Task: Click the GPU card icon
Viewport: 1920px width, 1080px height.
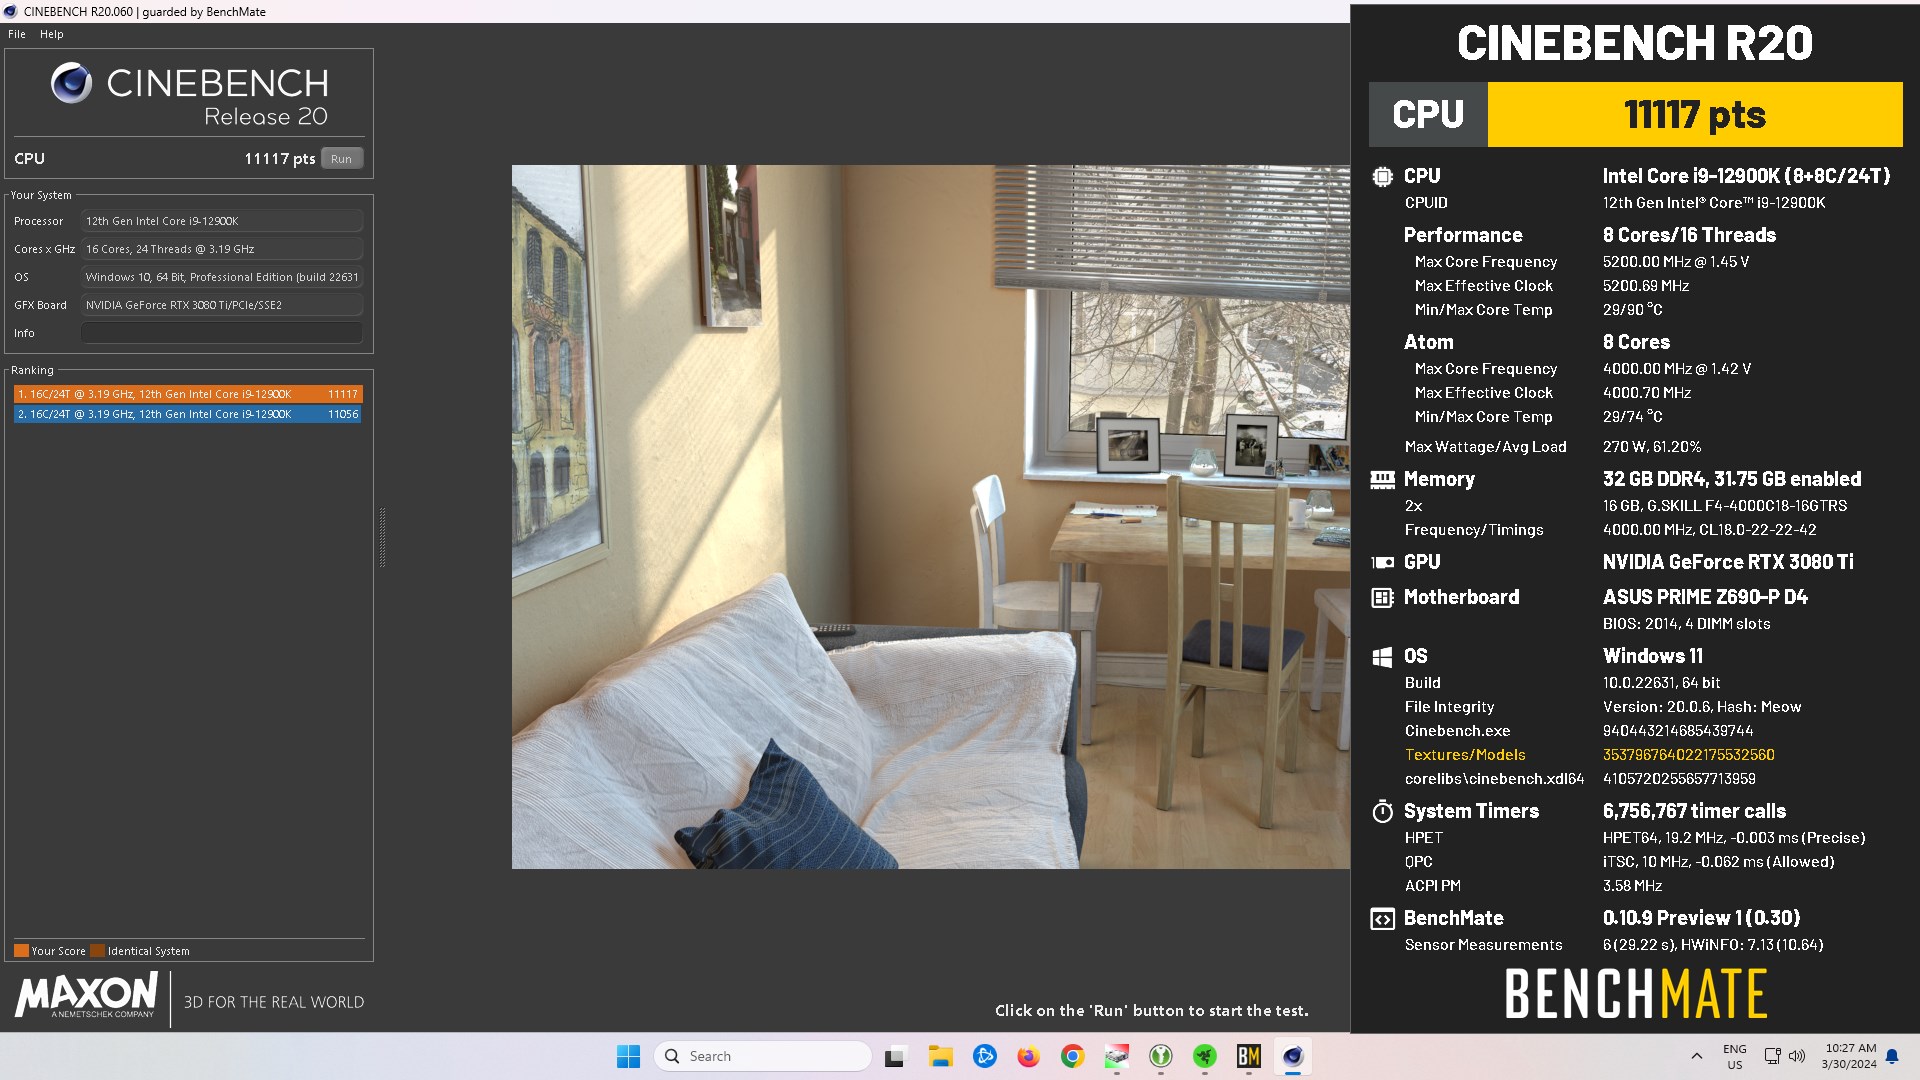Action: (1382, 563)
